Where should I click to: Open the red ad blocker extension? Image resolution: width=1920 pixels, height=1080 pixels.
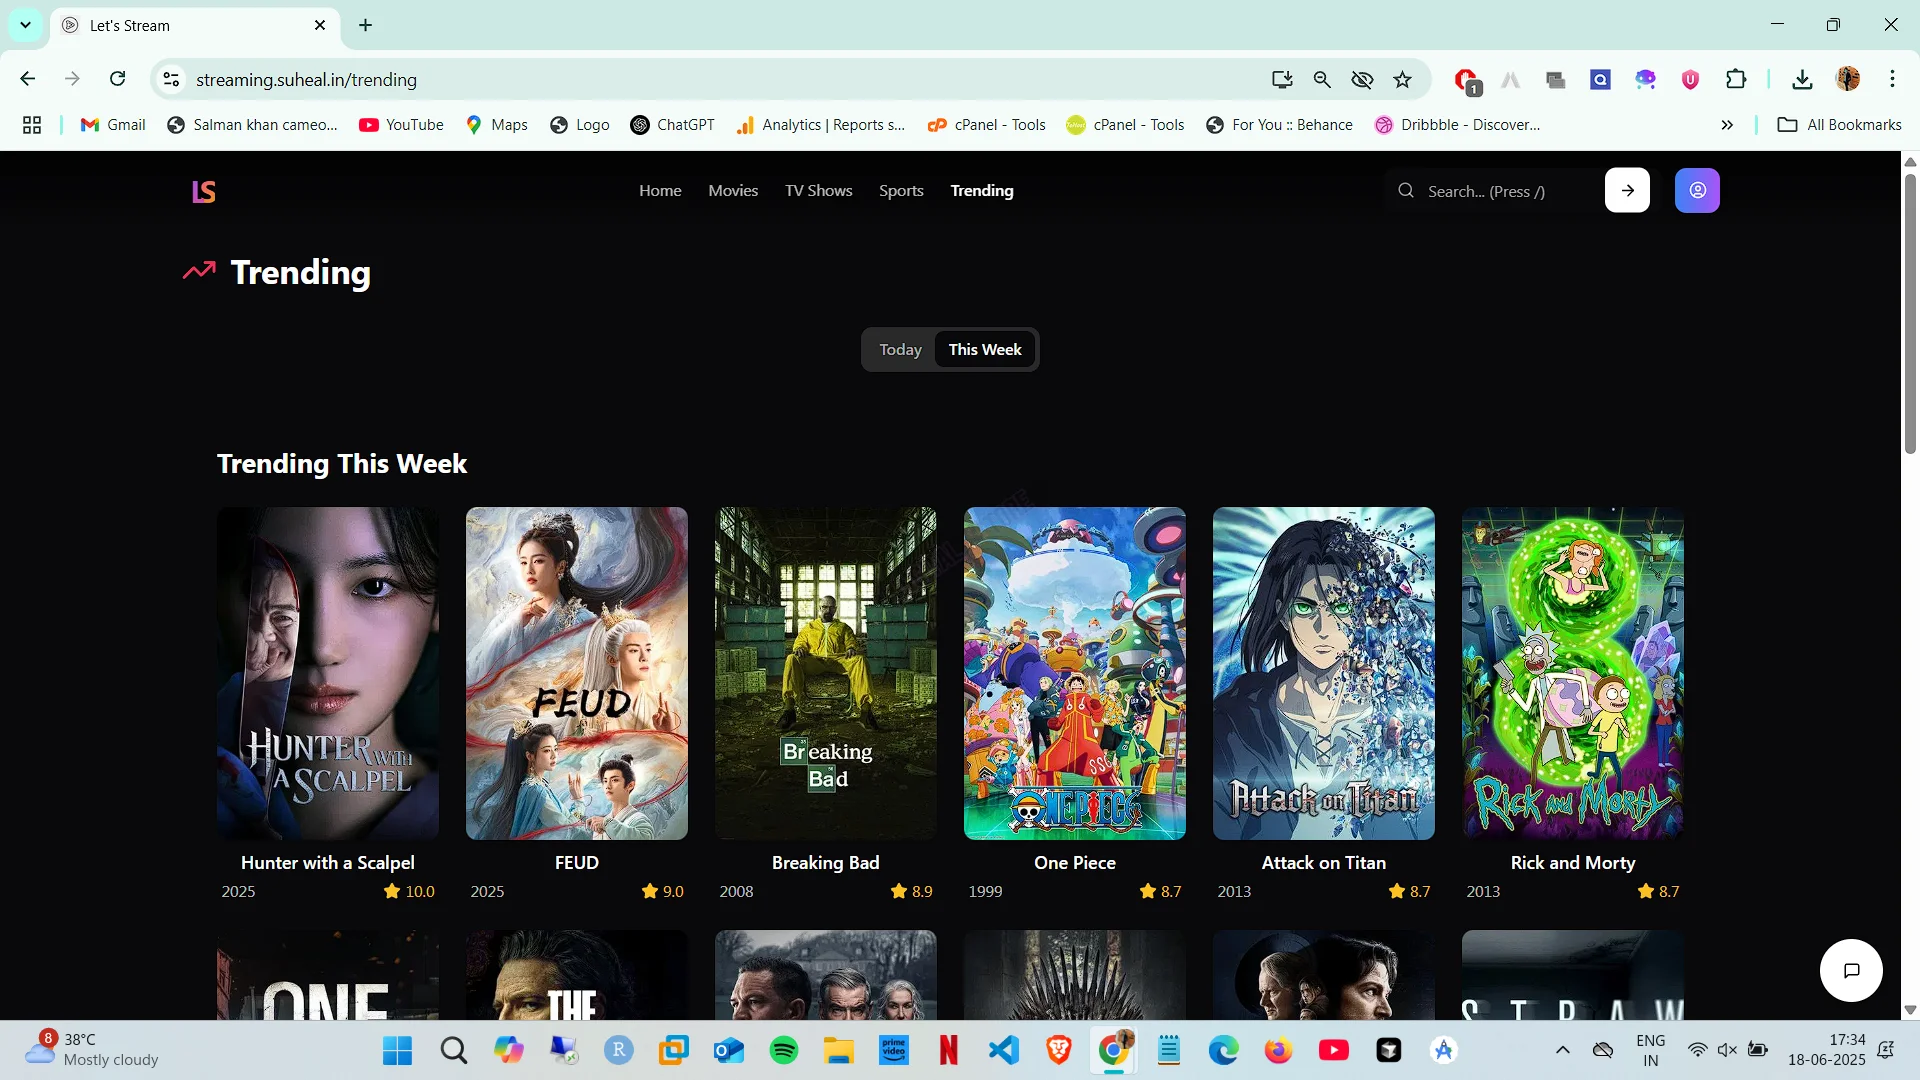[1467, 80]
